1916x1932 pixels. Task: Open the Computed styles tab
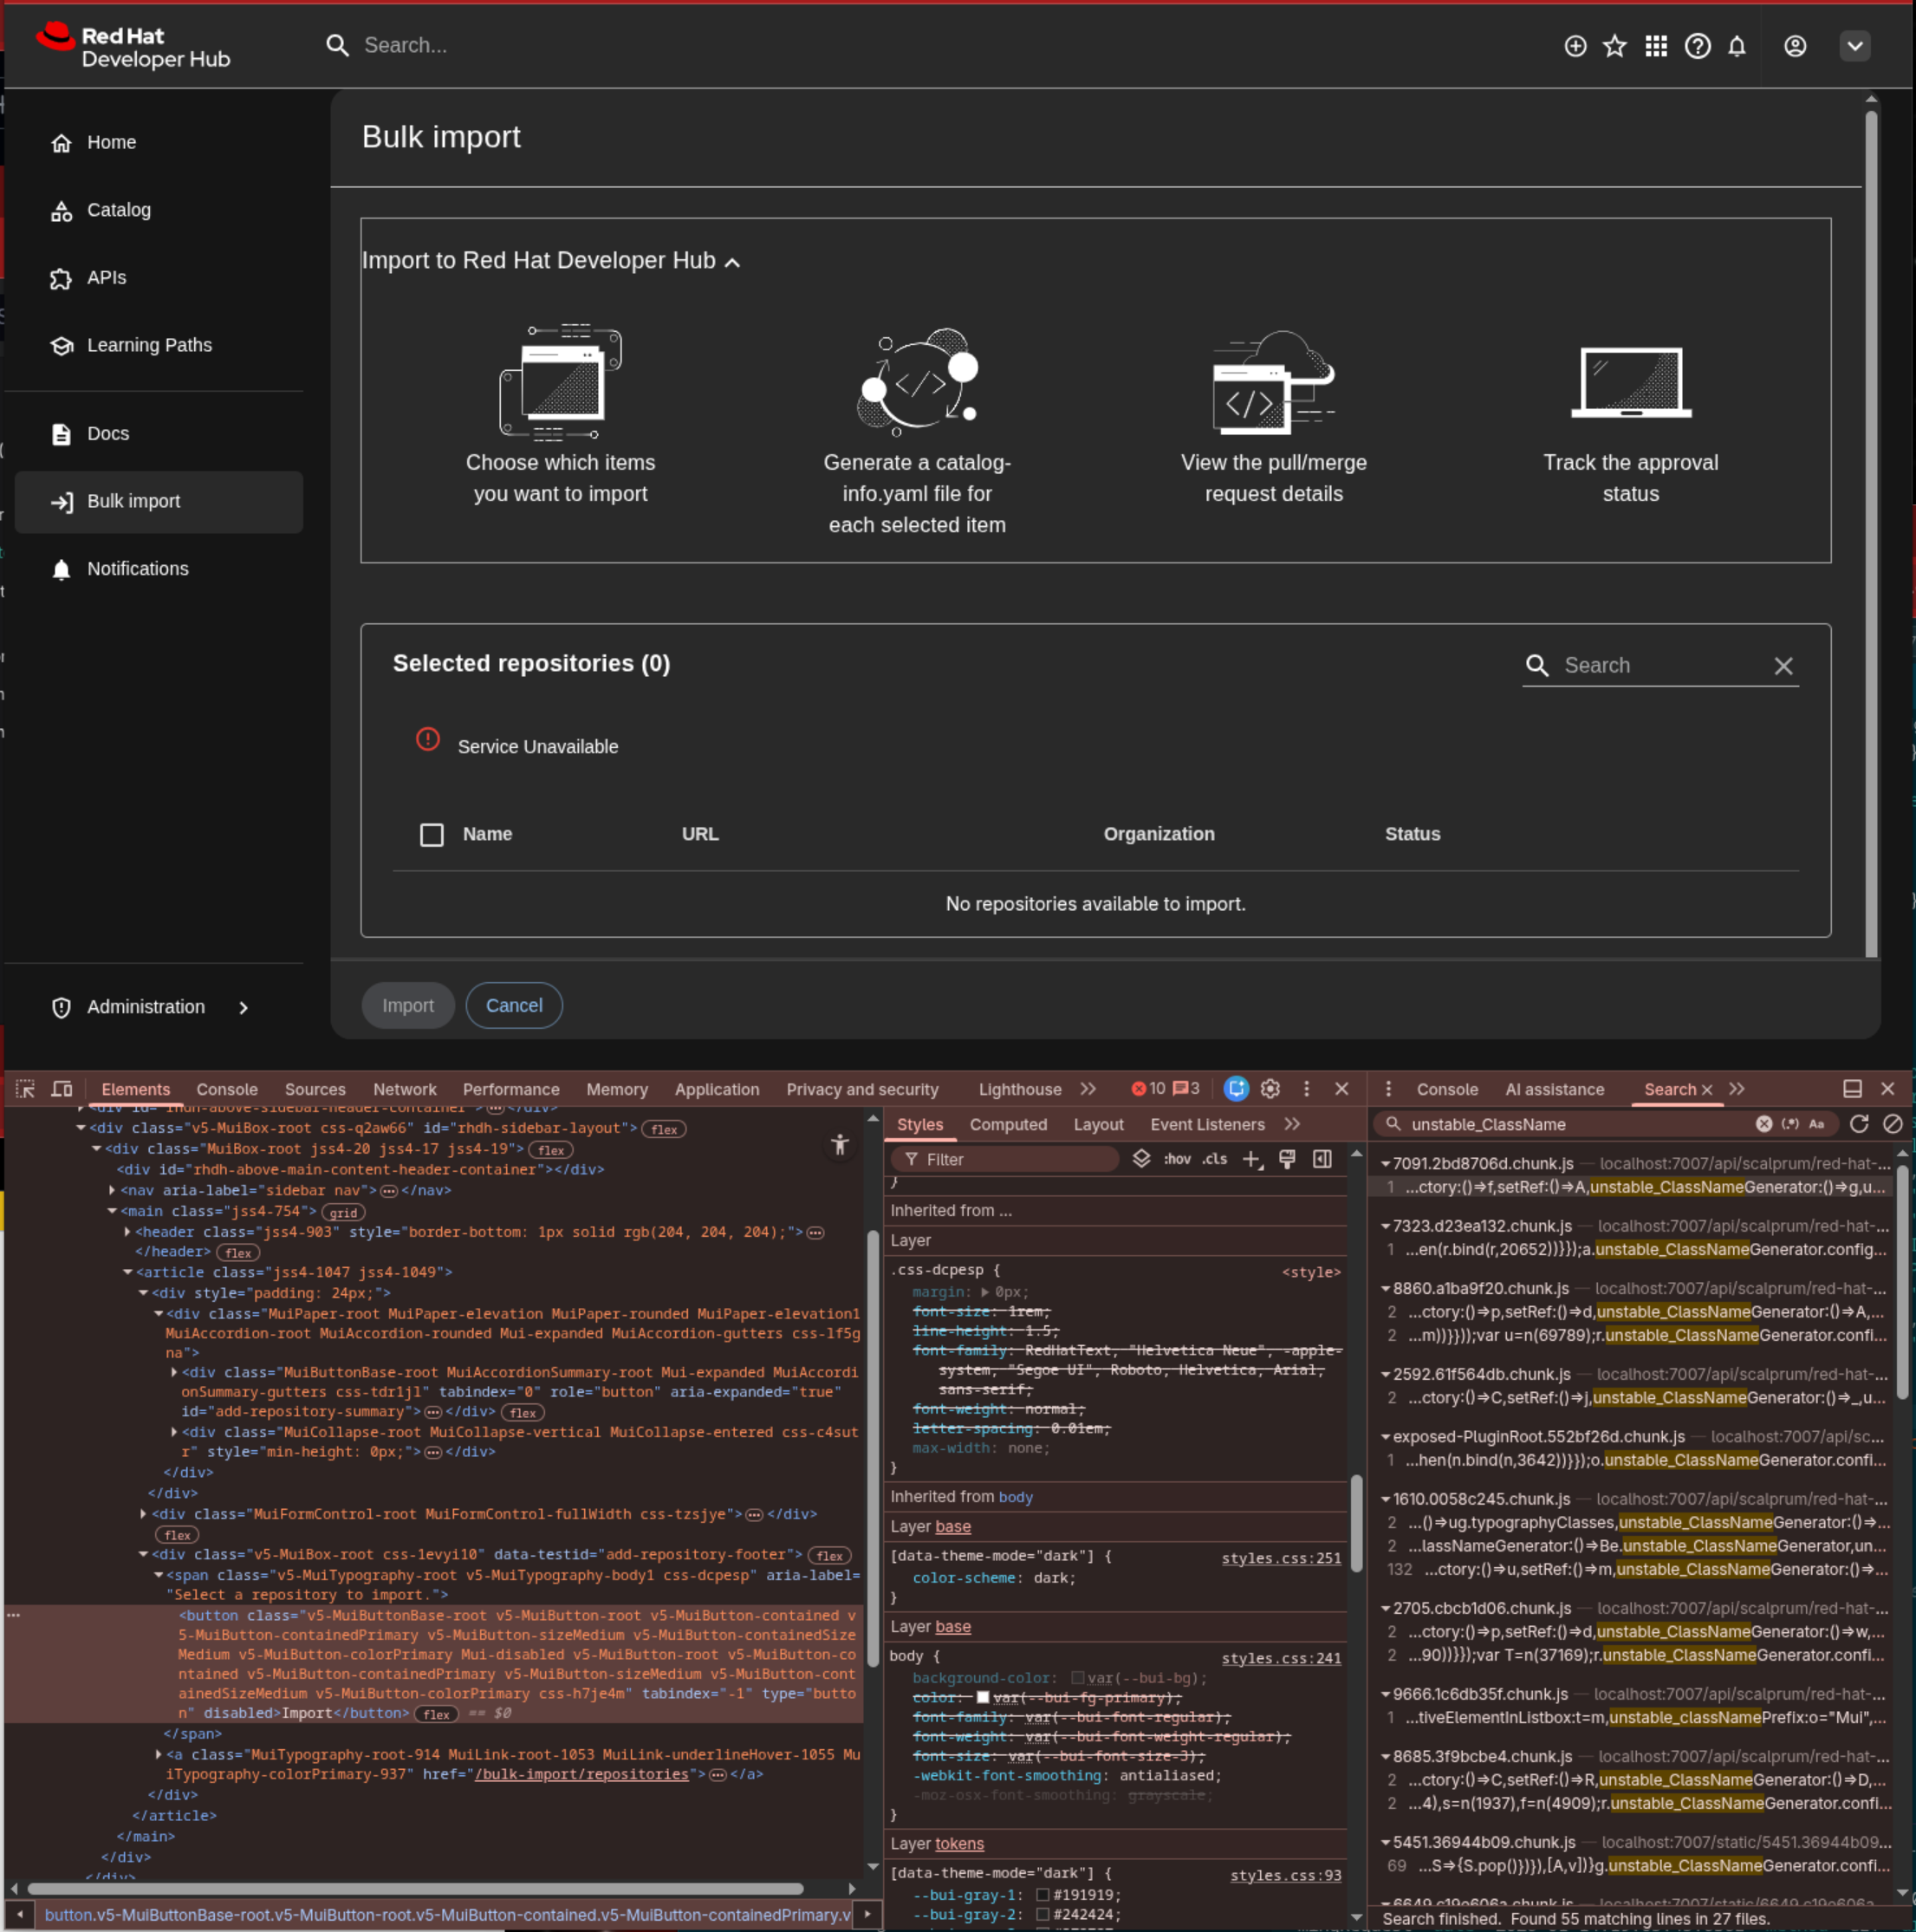point(1008,1125)
